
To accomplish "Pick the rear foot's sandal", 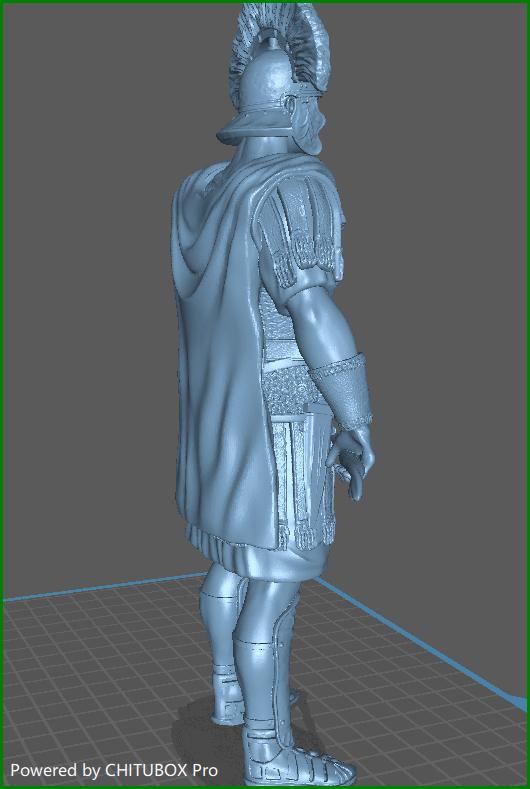I will pos(228,697).
